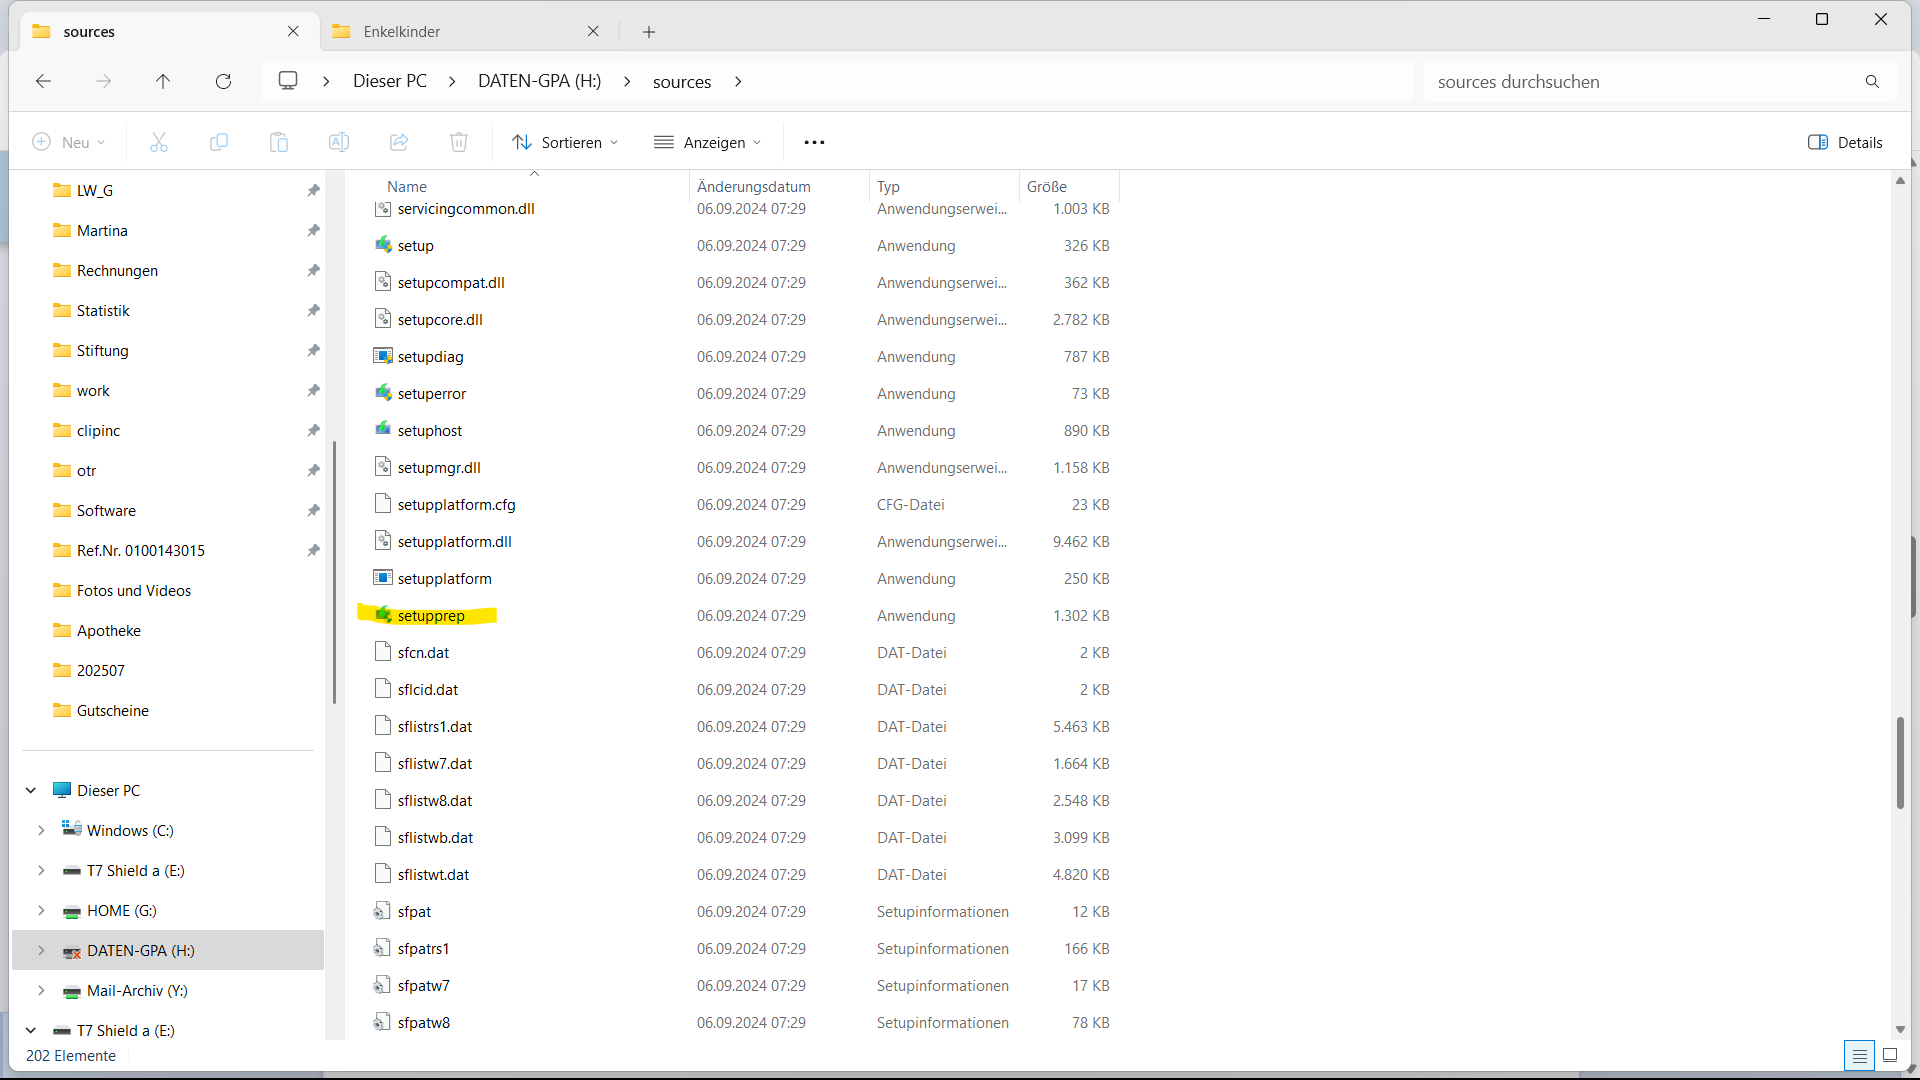Click scroll down arrow of file list
Viewport: 1920px width, 1080px height.
1900,1029
